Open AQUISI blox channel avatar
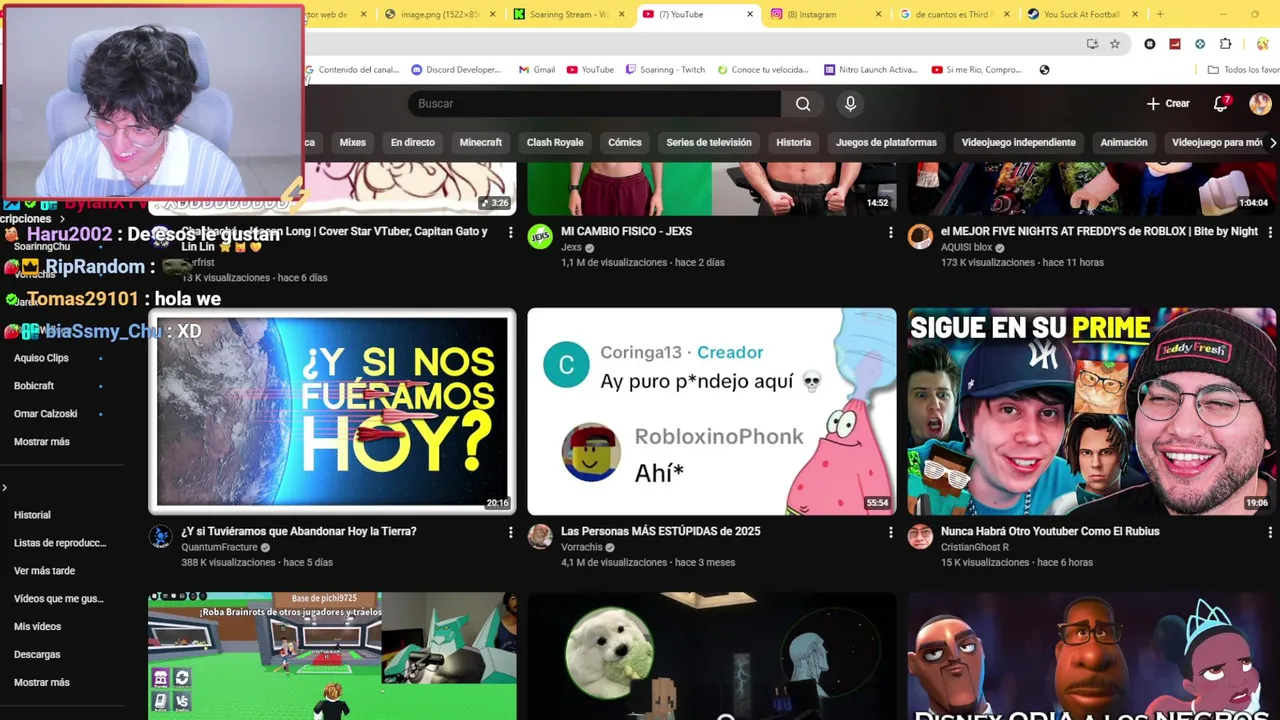This screenshot has width=1280, height=720. (x=920, y=237)
